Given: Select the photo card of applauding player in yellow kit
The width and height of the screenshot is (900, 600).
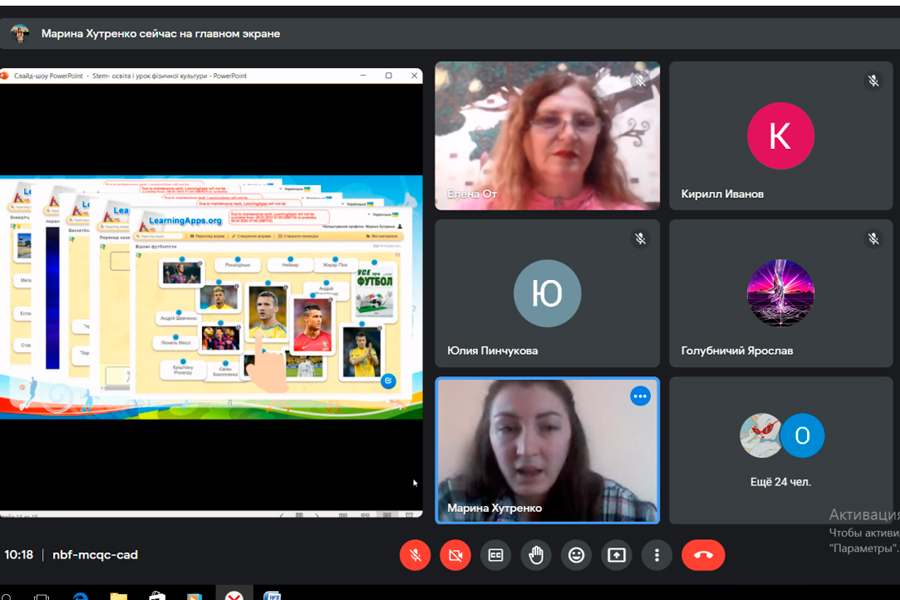Looking at the screenshot, I should click(x=362, y=351).
